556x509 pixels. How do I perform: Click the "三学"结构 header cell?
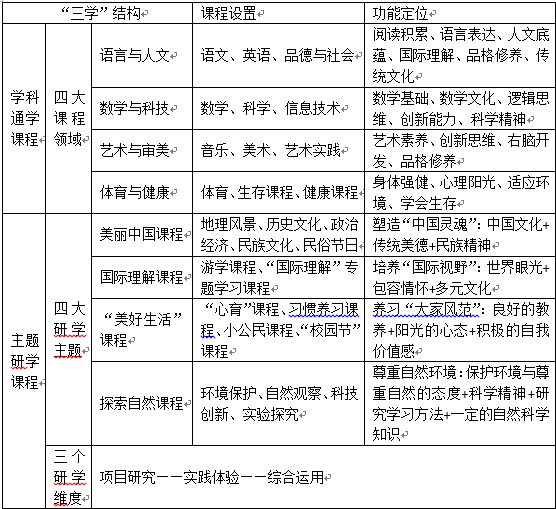coord(98,13)
